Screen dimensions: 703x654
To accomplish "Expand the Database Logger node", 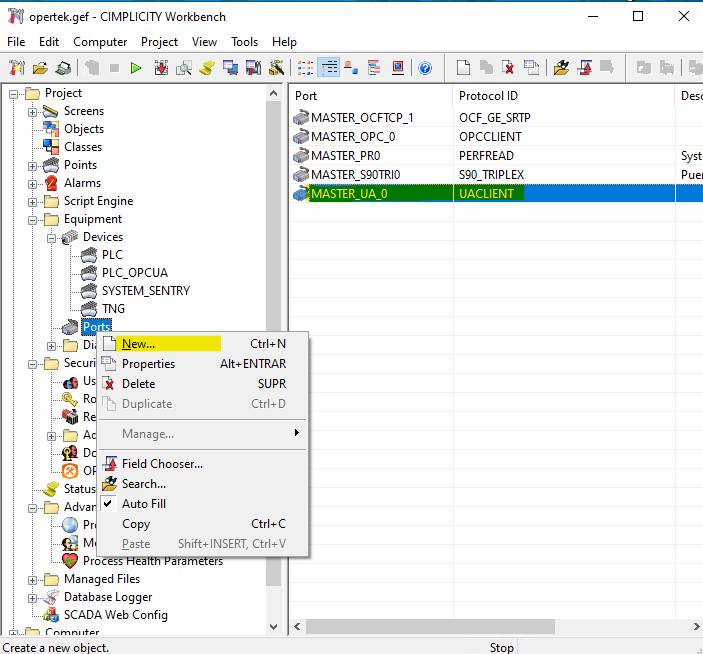I will [x=32, y=598].
